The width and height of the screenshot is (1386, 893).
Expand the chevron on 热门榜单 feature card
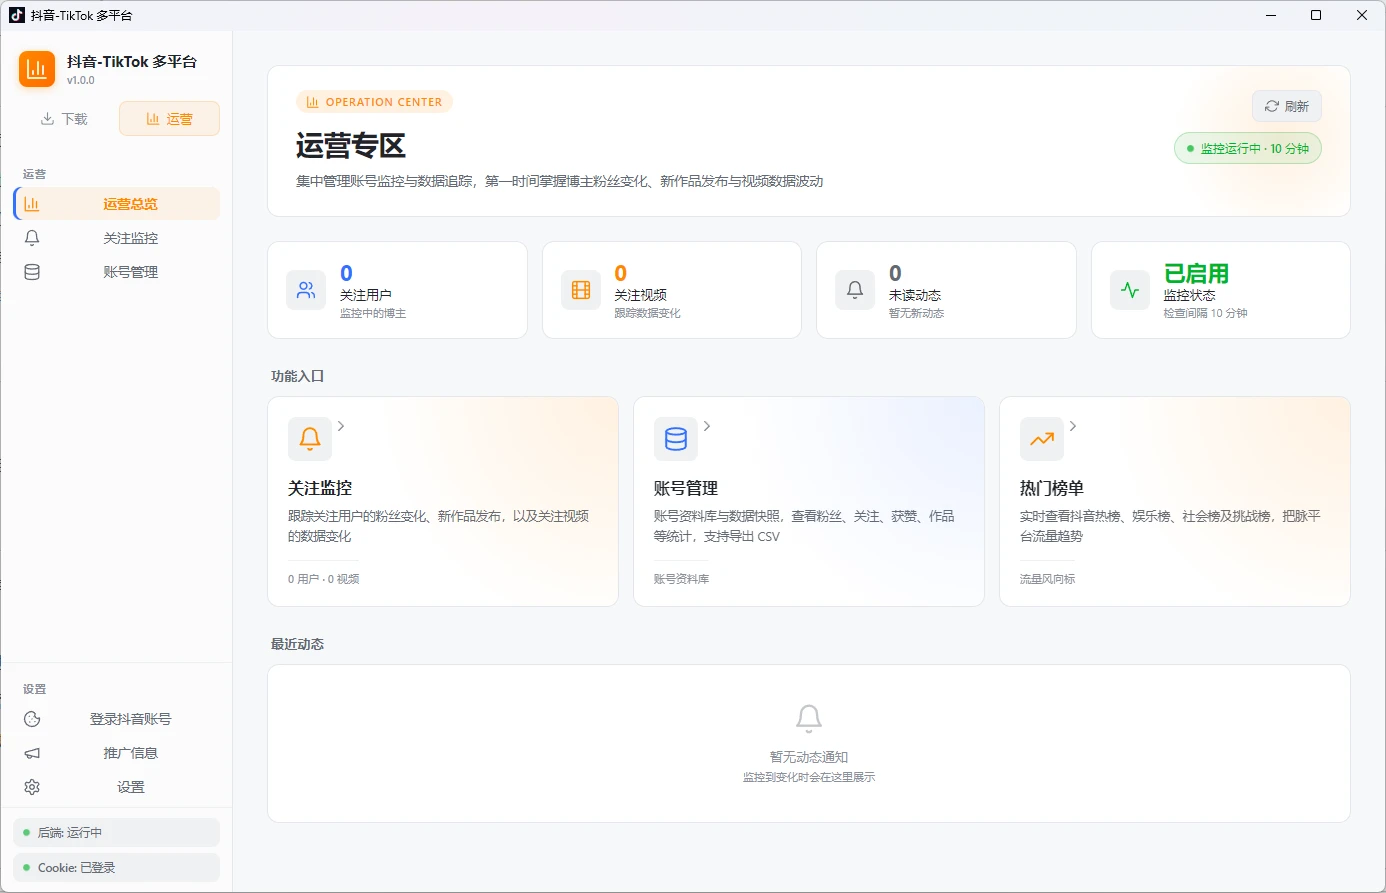click(x=1073, y=426)
